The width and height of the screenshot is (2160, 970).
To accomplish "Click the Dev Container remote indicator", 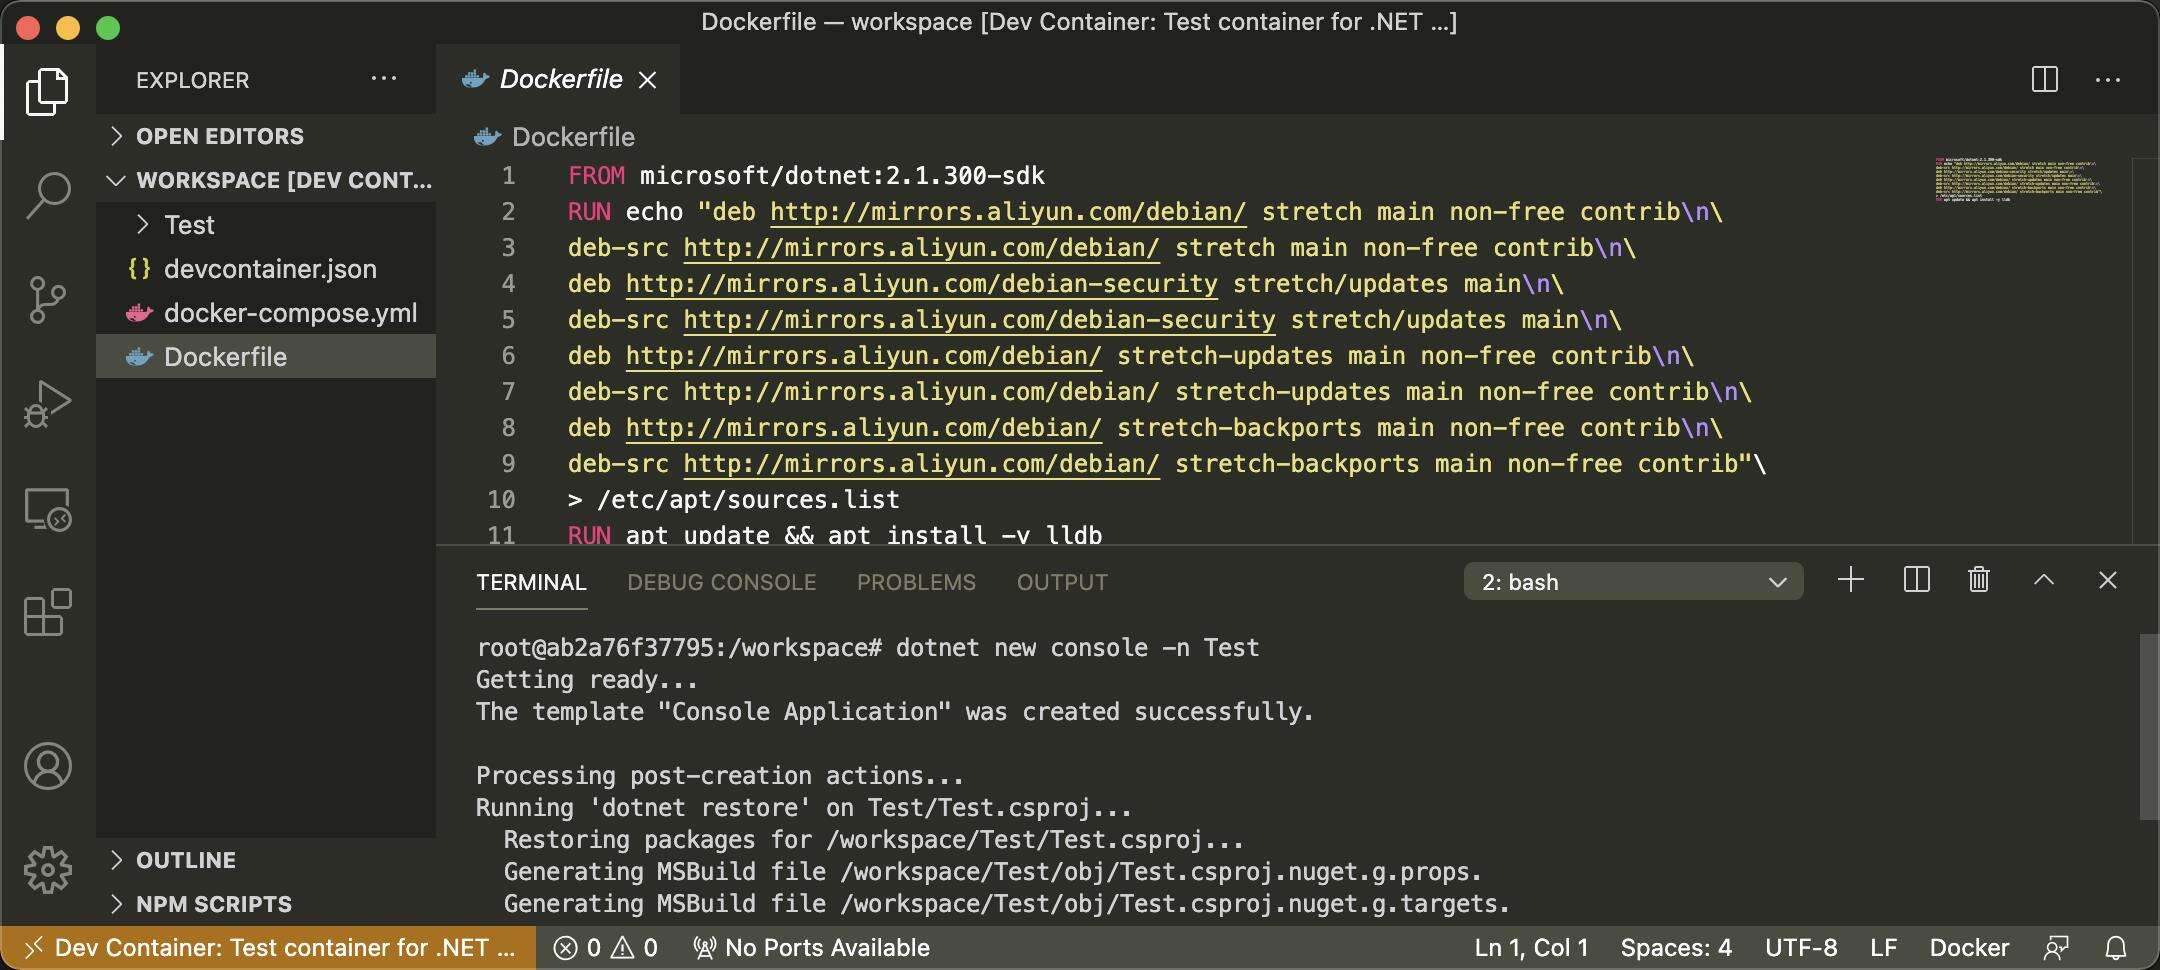I will click(268, 947).
